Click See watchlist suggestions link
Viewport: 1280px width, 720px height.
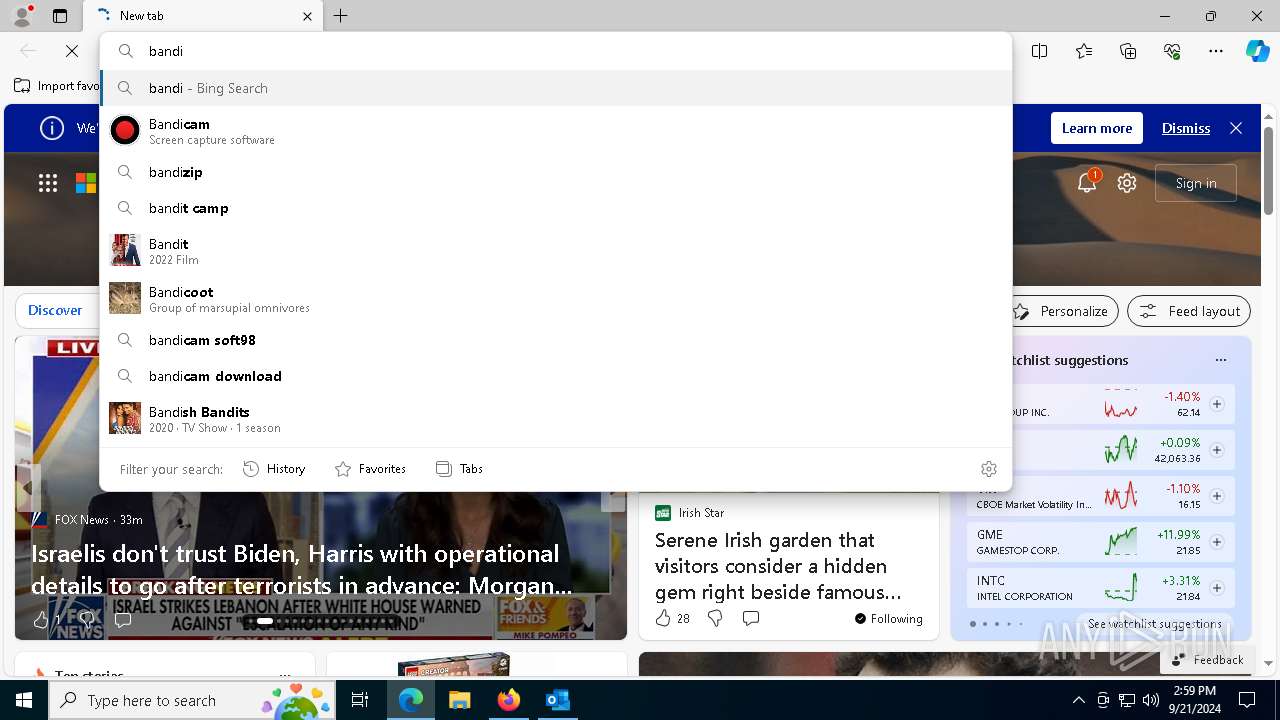click(x=1154, y=623)
